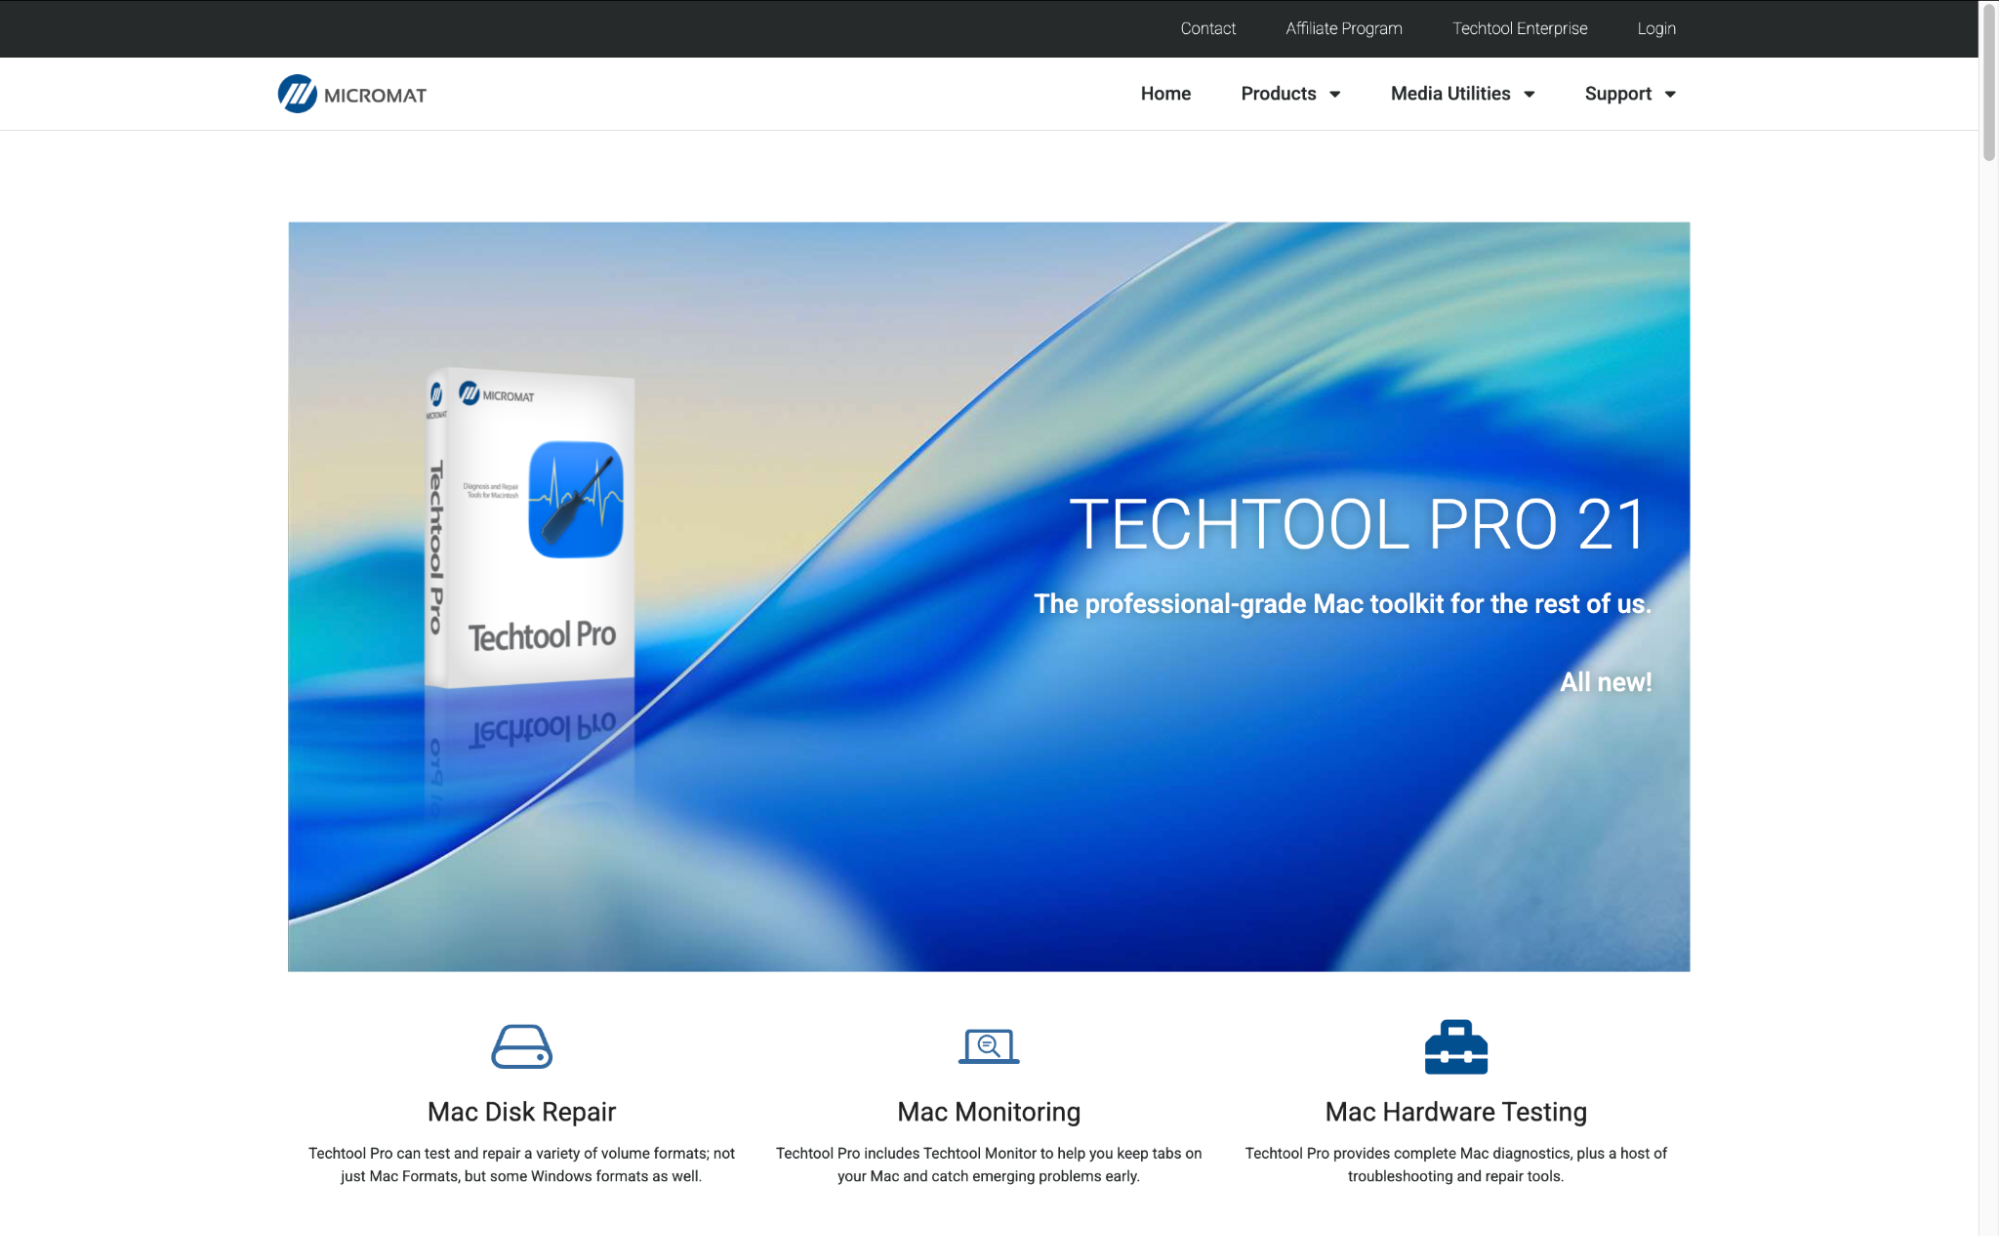Click the Micromat logo in header

(x=352, y=94)
